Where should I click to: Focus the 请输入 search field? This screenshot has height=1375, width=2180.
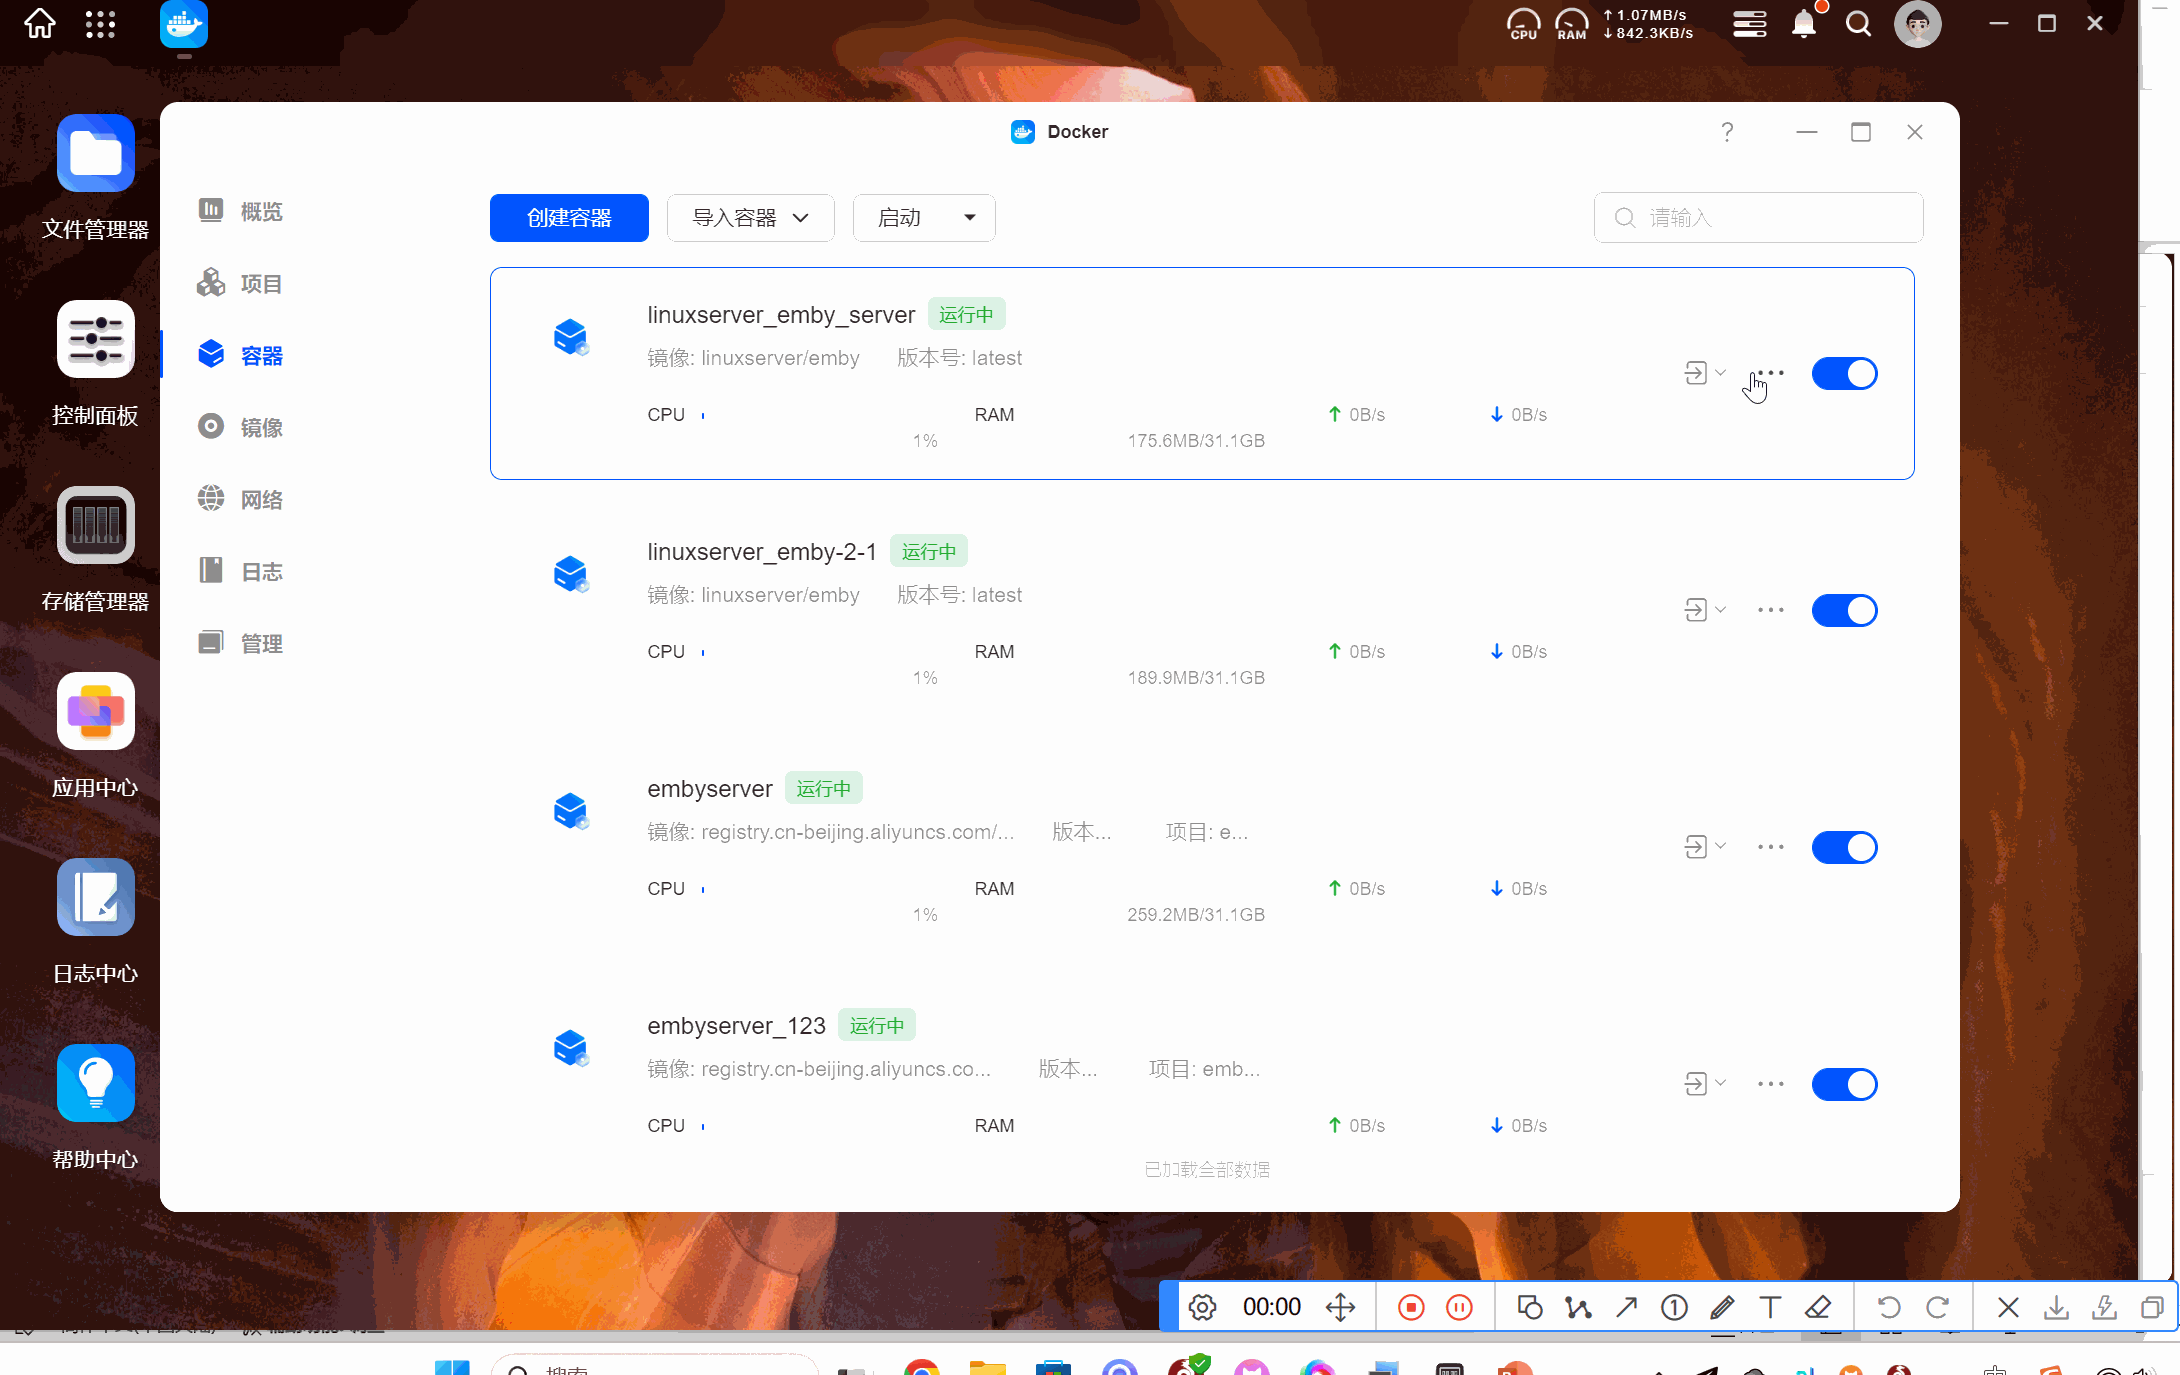(x=1758, y=218)
